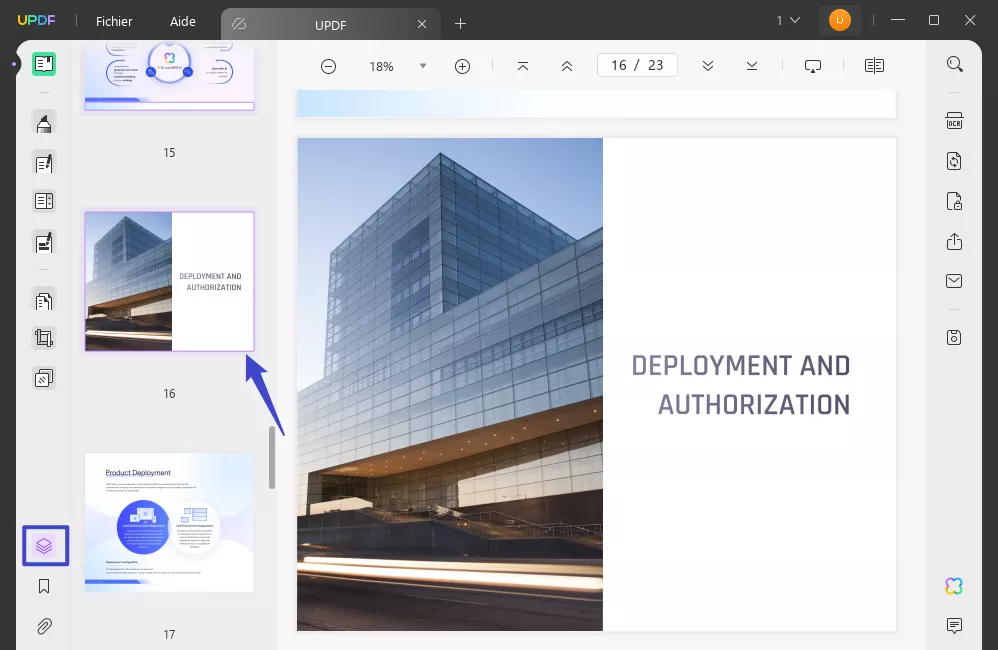Viewport: 998px width, 650px height.
Task: Open the Fichier menu
Action: point(114,21)
